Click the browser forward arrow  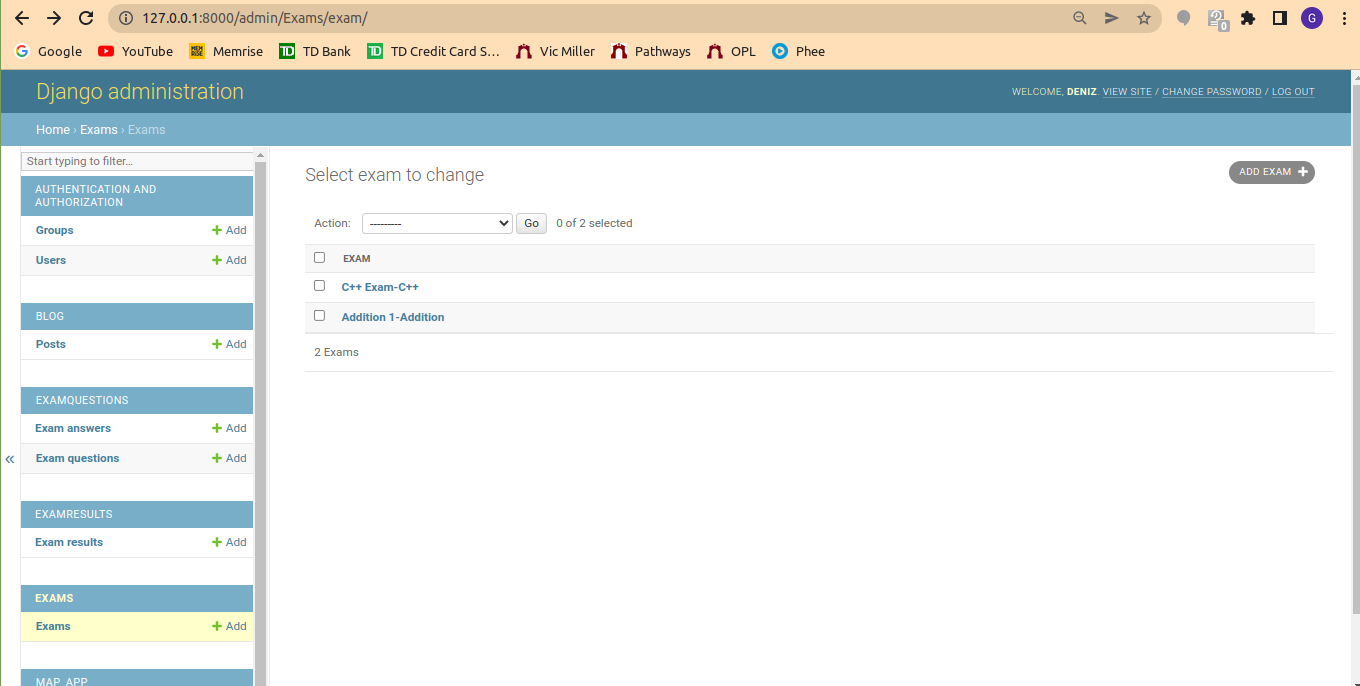[x=54, y=18]
